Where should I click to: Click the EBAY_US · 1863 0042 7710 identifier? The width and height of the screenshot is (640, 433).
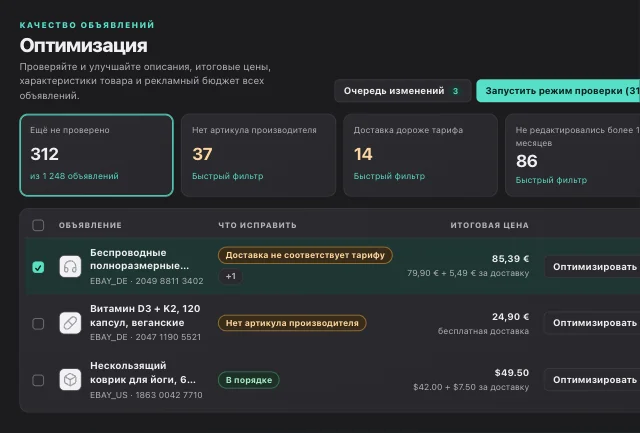click(x=146, y=395)
